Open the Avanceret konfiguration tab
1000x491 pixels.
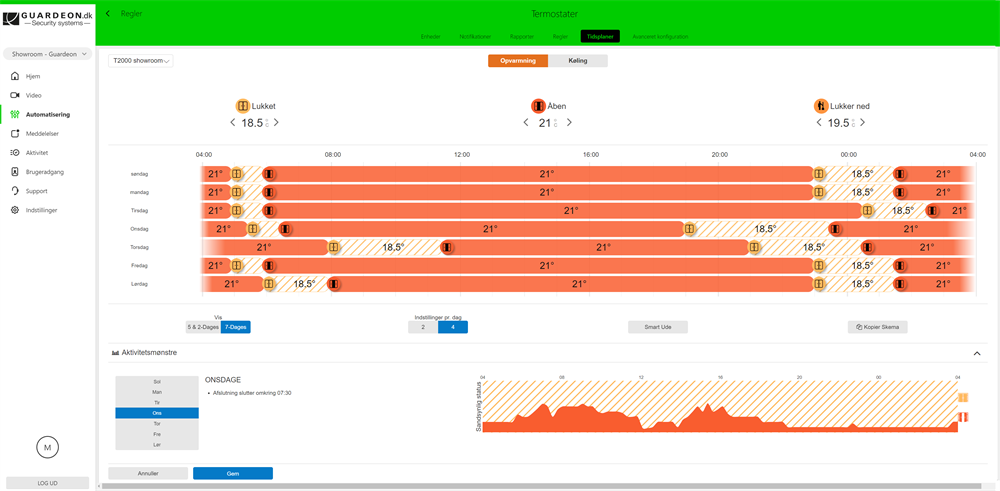click(660, 36)
